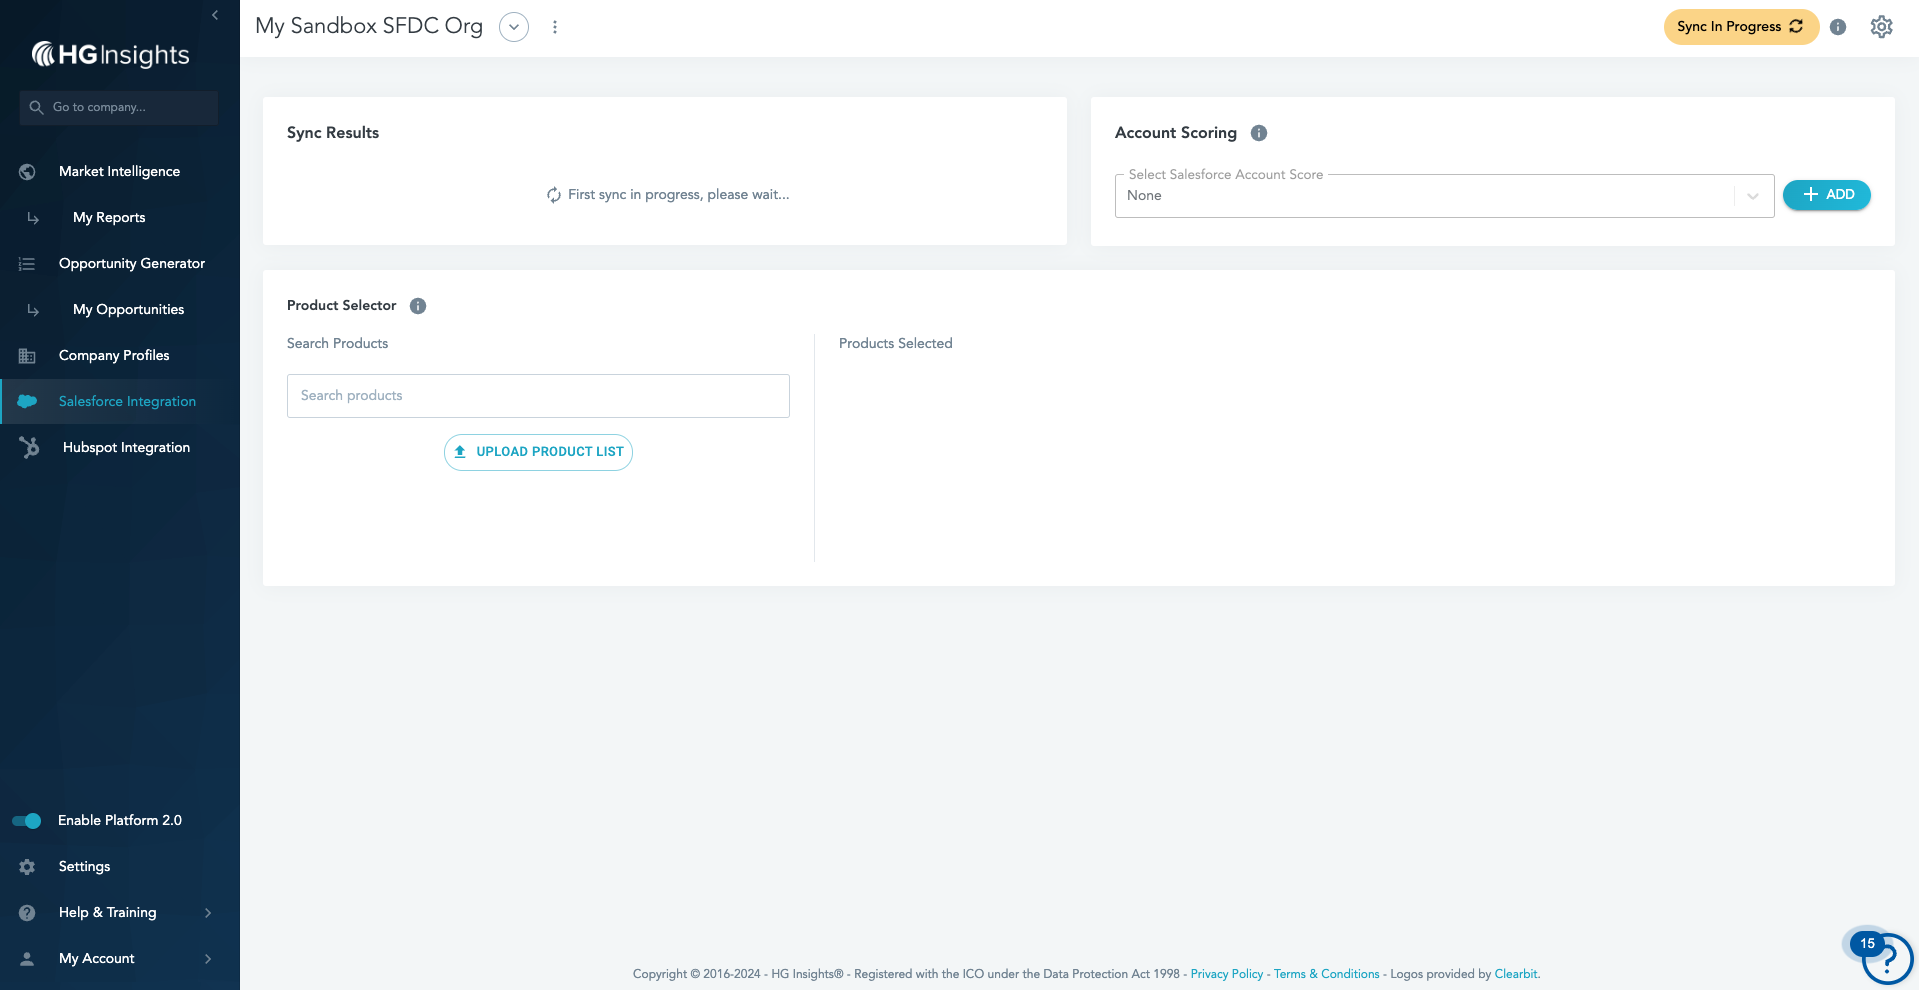Open the Clearbit link
This screenshot has width=1919, height=990.
(x=1516, y=974)
